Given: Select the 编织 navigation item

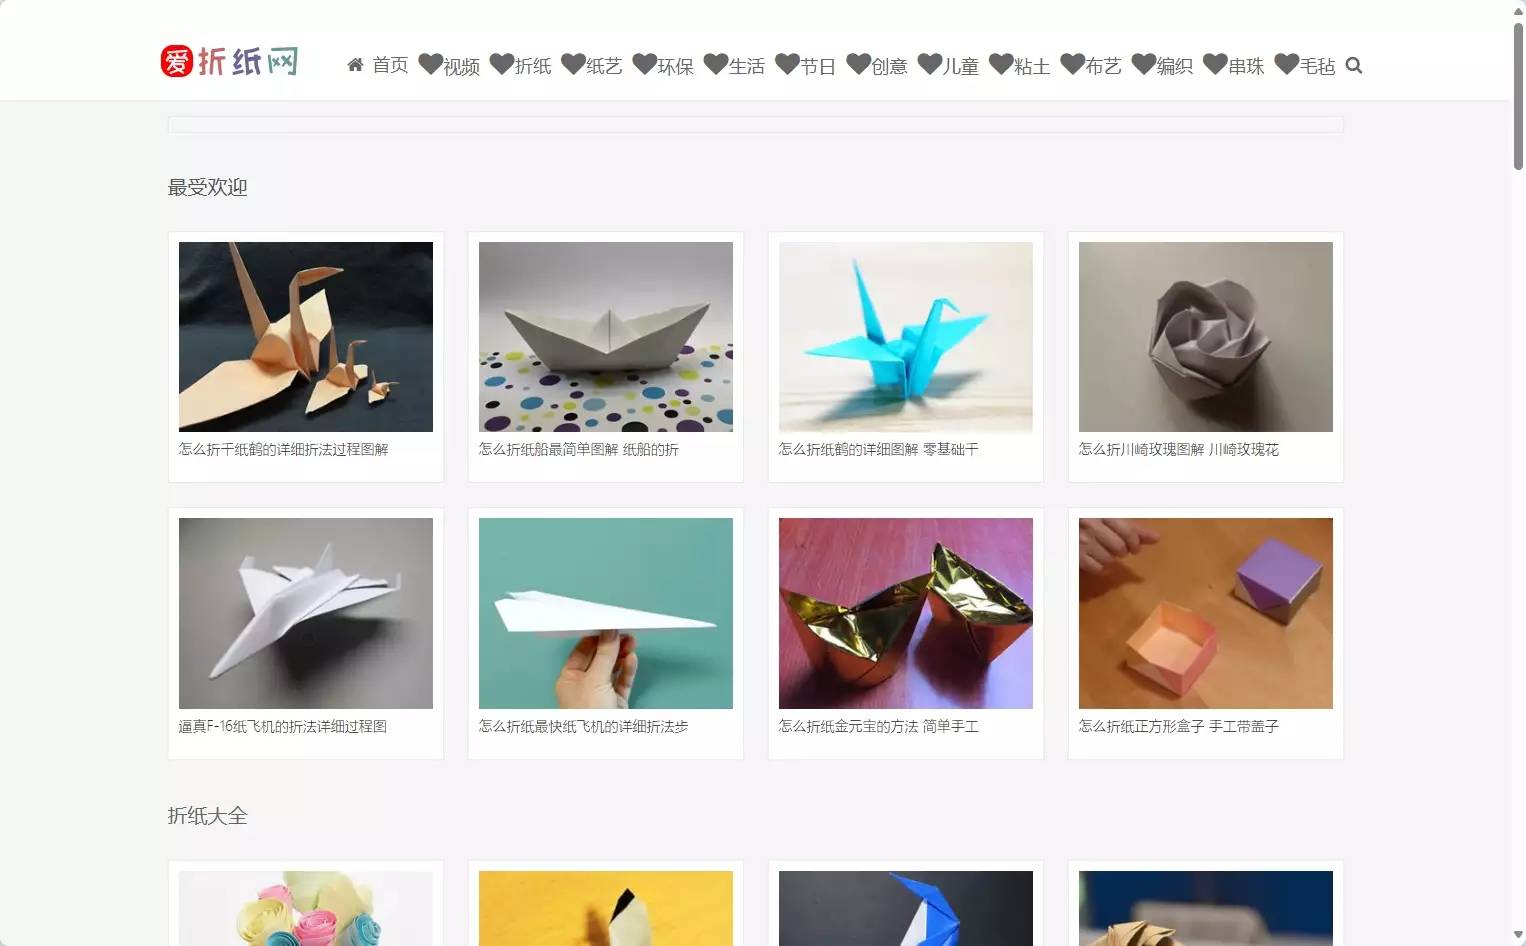Looking at the screenshot, I should click(x=1174, y=67).
